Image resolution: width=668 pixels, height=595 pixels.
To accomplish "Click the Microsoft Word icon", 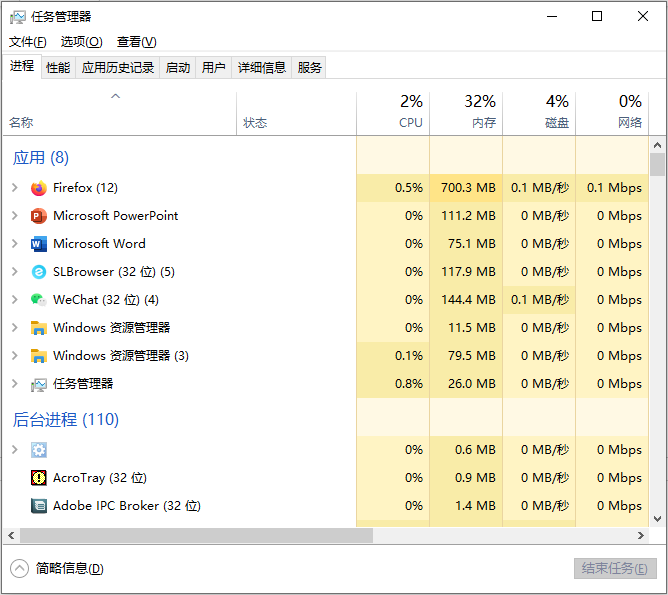I will click(x=39, y=244).
